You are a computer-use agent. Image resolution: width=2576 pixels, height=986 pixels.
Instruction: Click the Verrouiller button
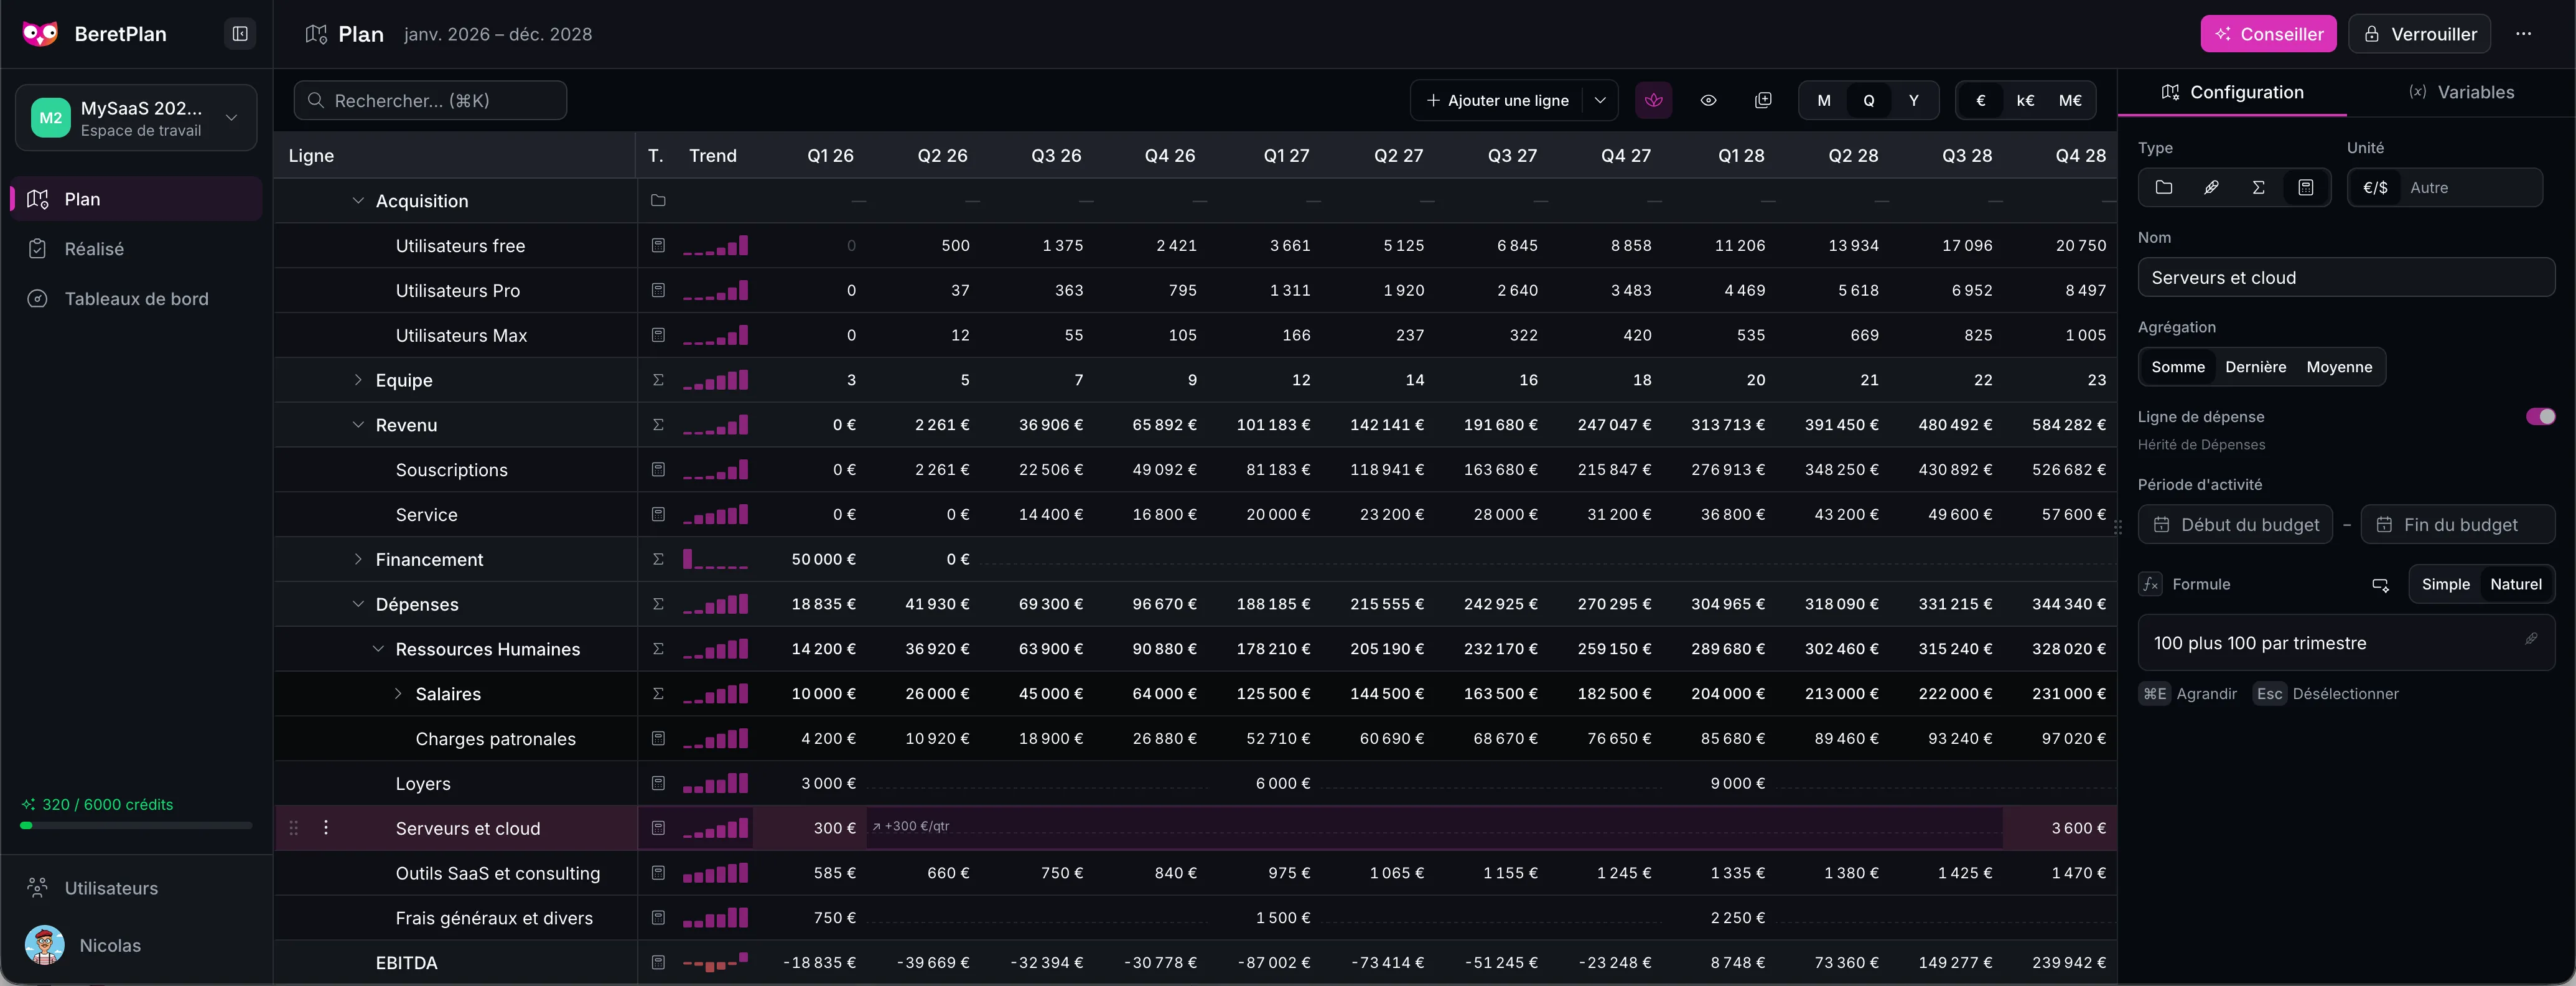click(x=2419, y=34)
